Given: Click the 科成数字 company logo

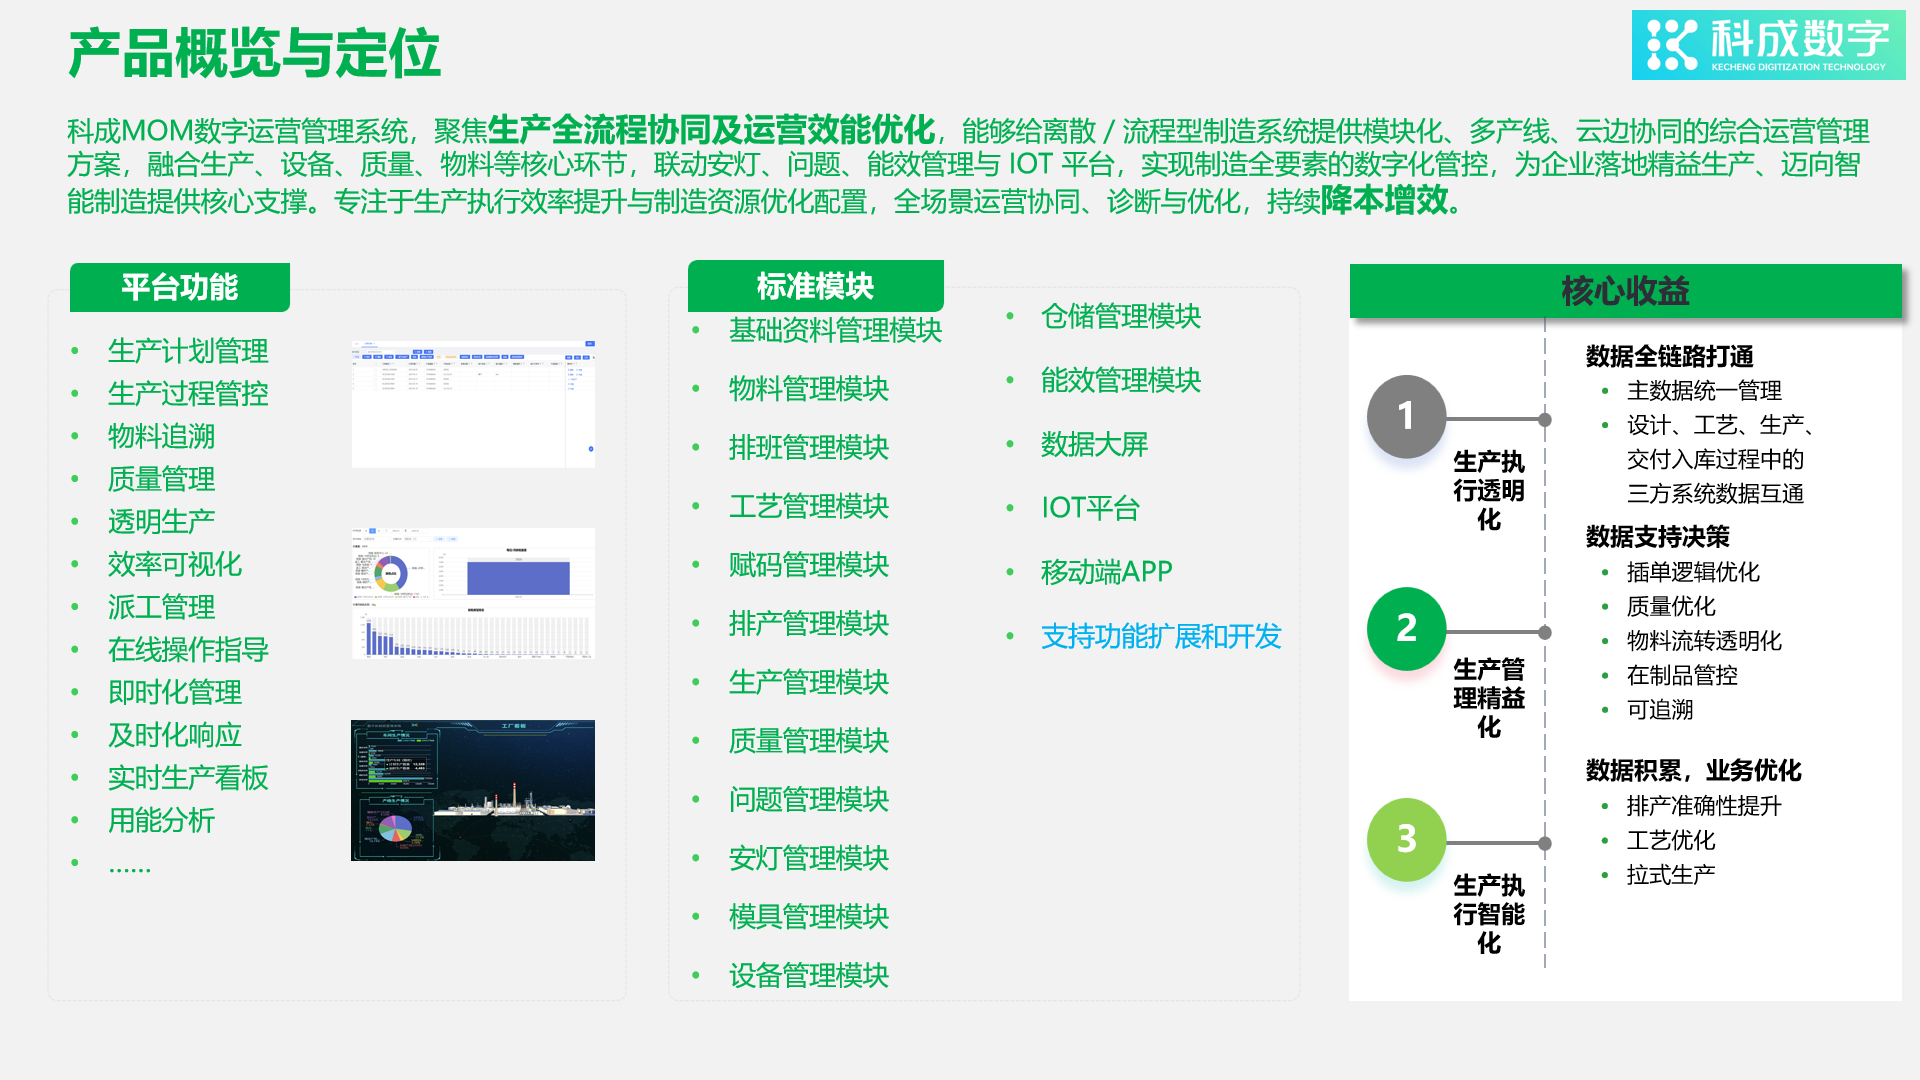Looking at the screenshot, I should point(1767,45).
